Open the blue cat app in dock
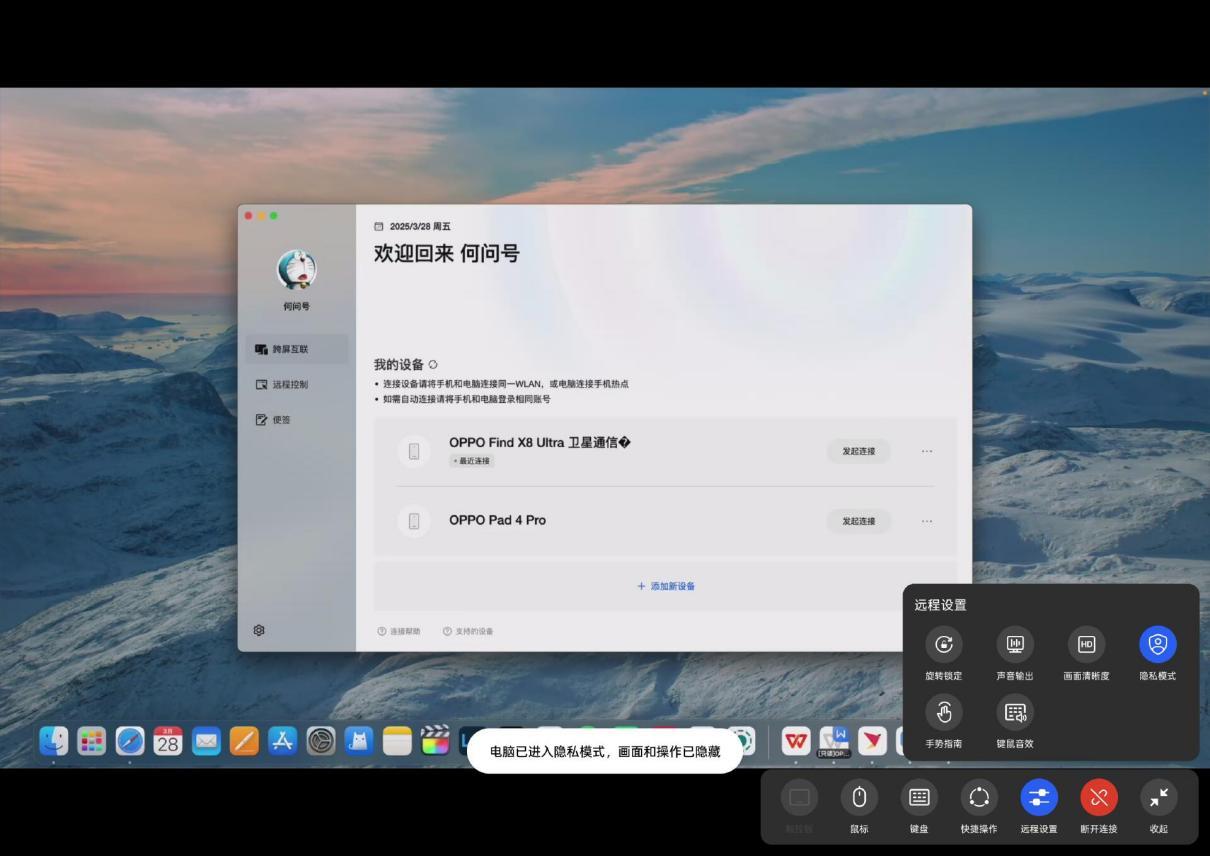This screenshot has height=856, width=1210. pyautogui.click(x=359, y=741)
